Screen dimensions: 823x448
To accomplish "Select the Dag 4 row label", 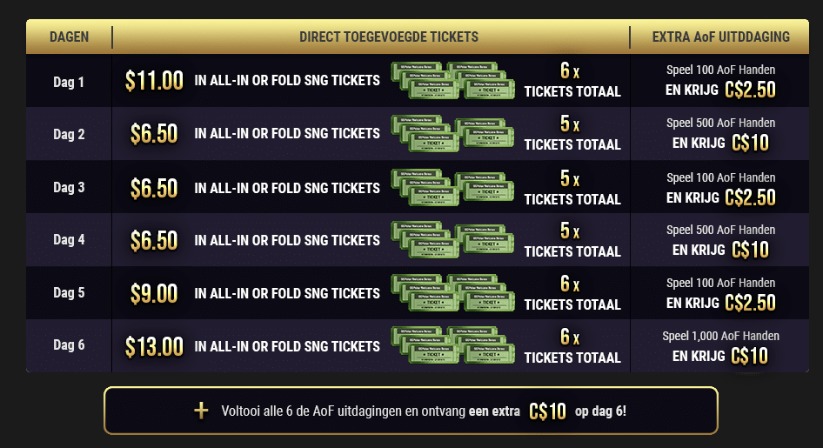I will click(69, 240).
